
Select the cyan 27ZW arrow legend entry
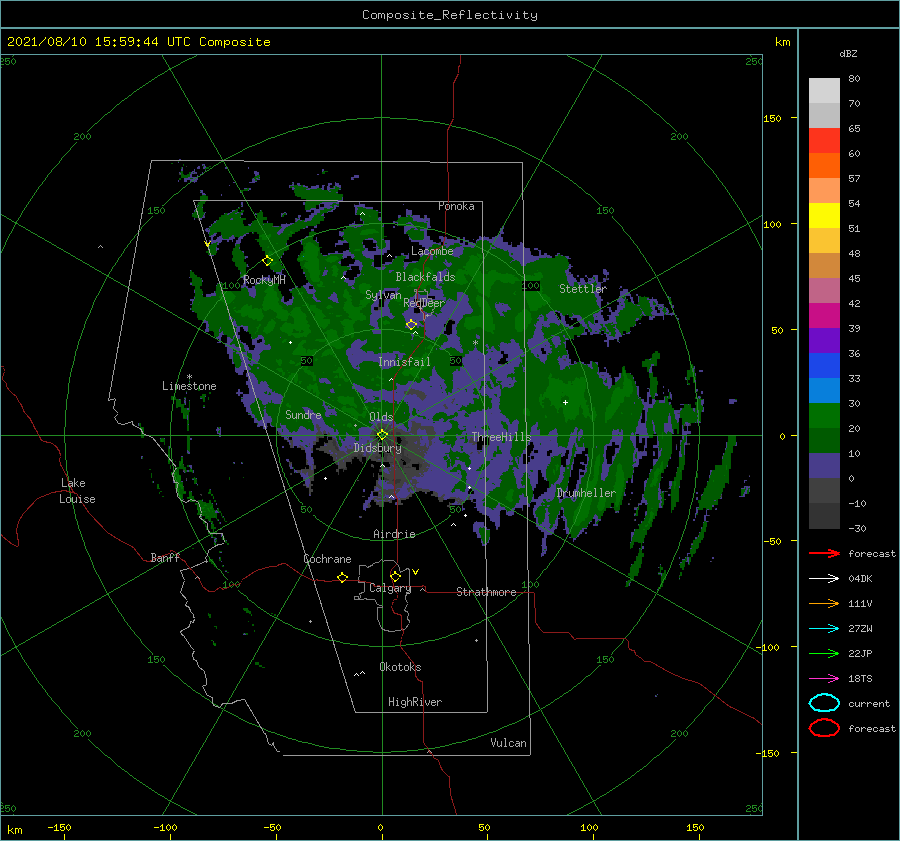click(824, 629)
